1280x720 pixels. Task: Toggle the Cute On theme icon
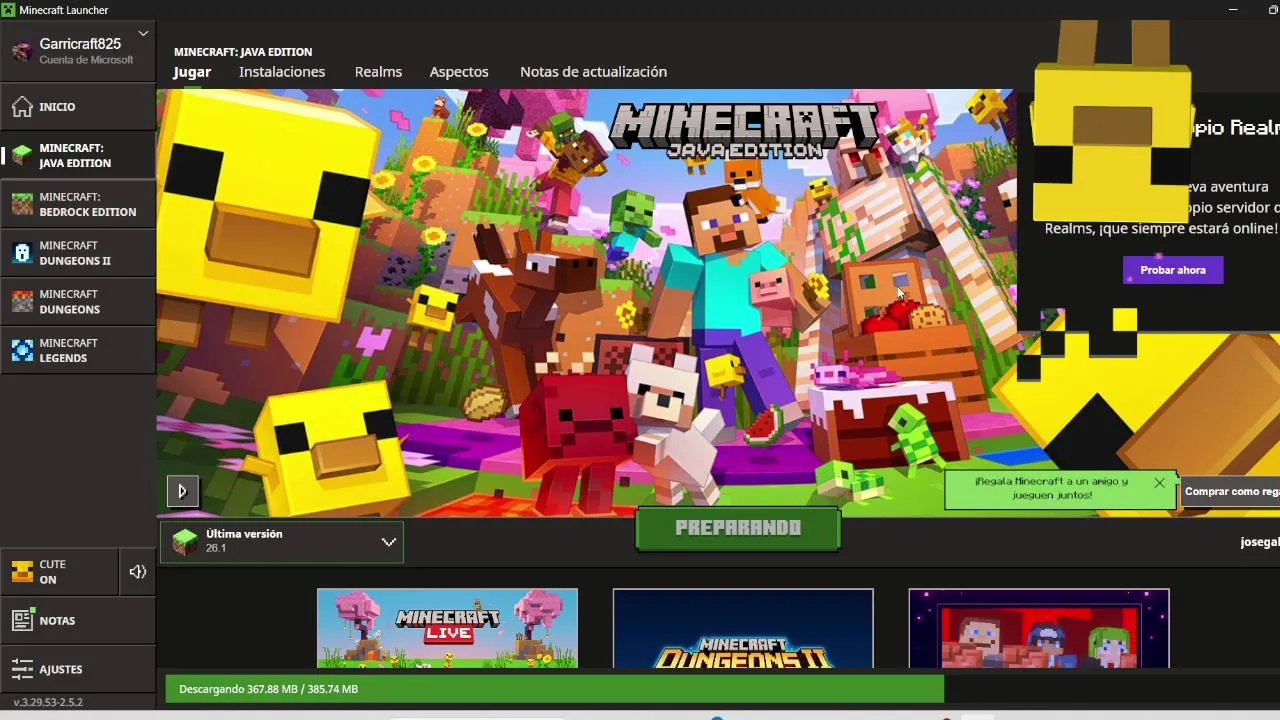[x=22, y=572]
